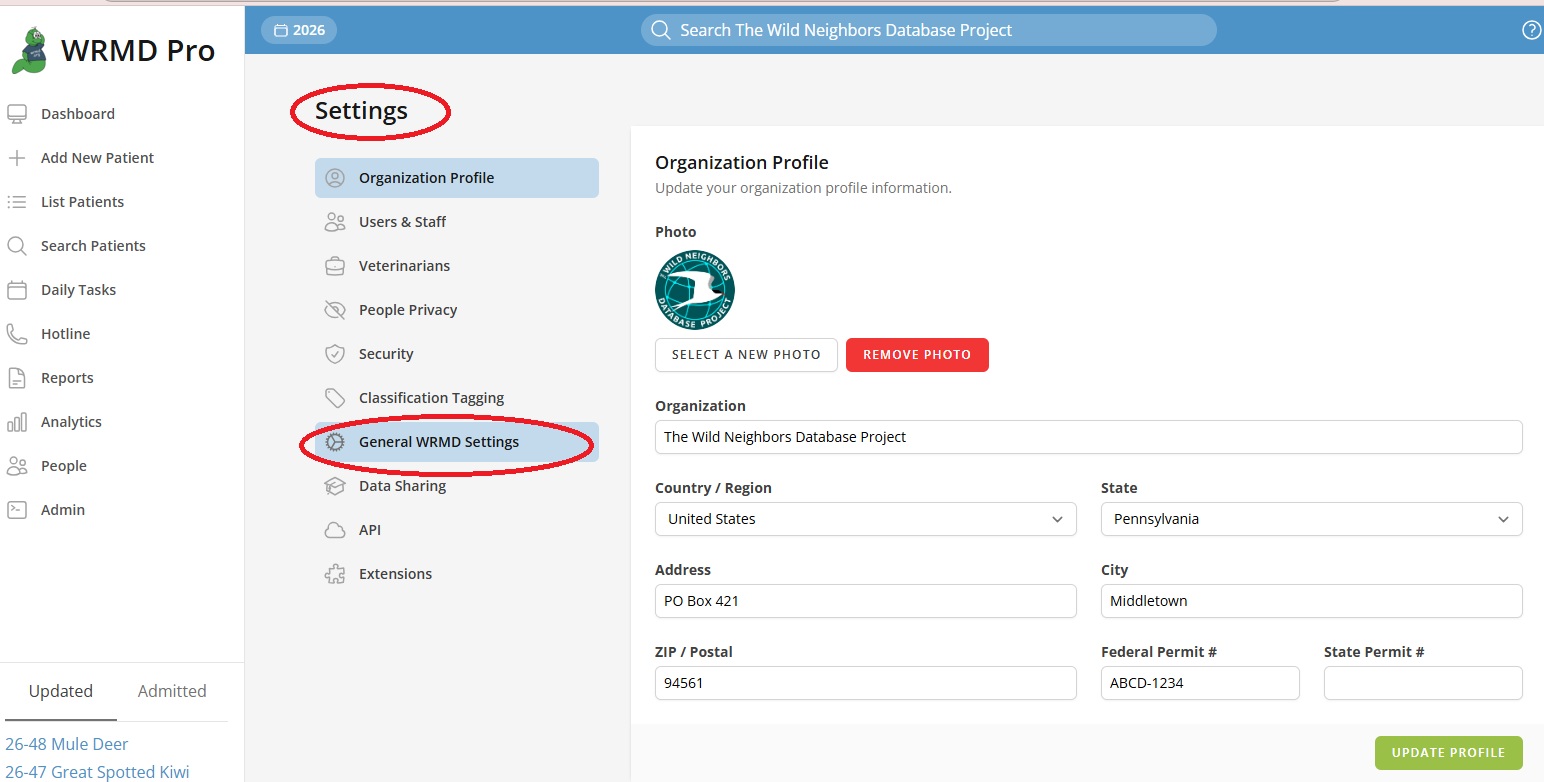The width and height of the screenshot is (1544, 782).
Task: Click the People Privacy crossed-eye icon
Action: (335, 310)
